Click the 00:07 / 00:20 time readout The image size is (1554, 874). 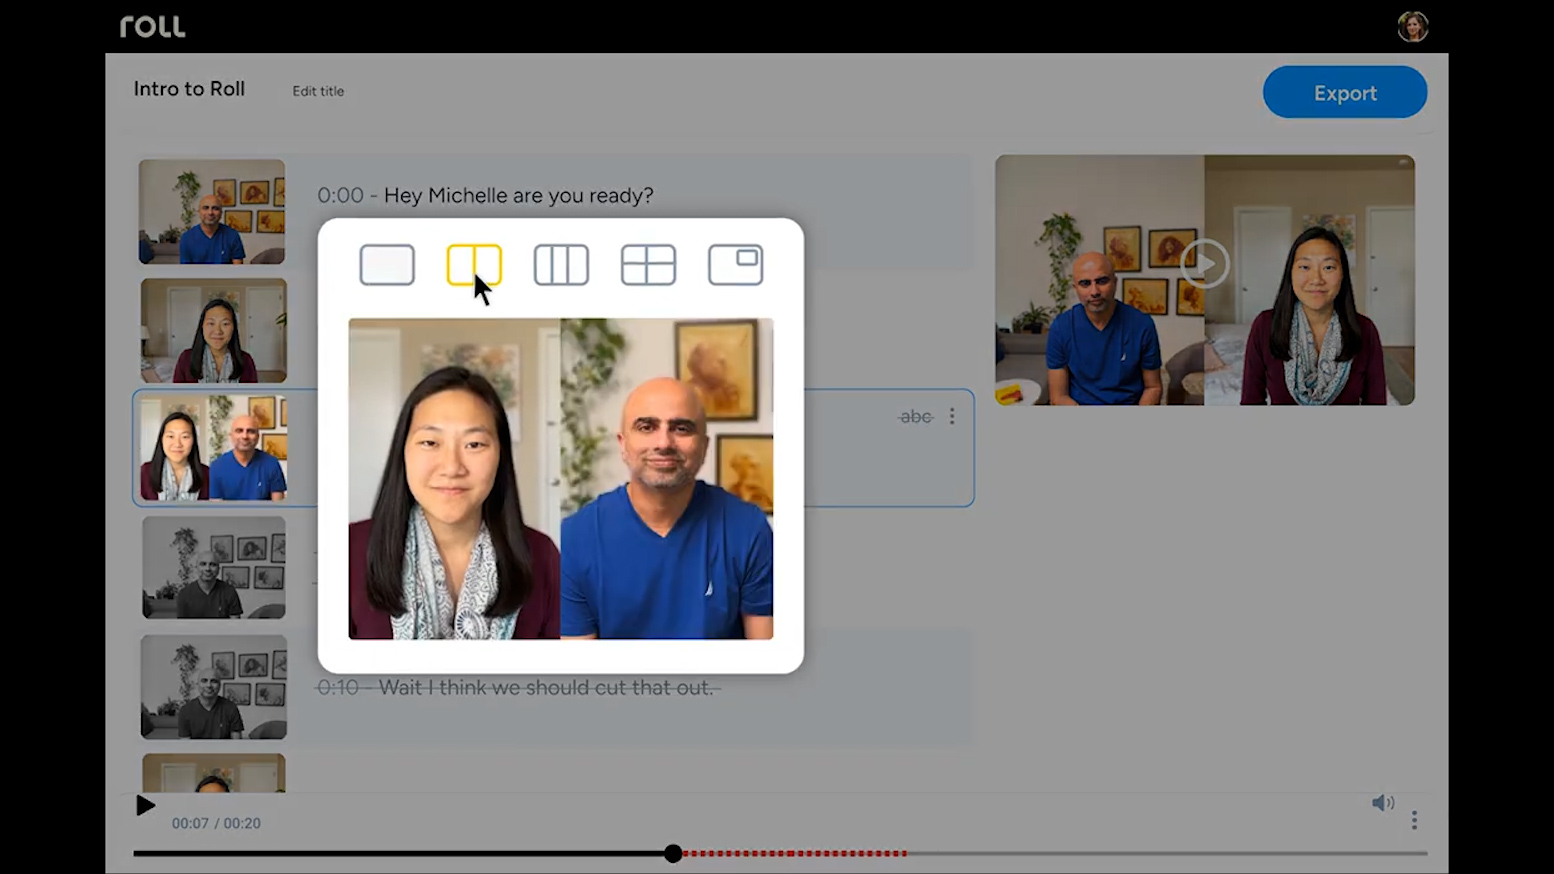click(216, 823)
